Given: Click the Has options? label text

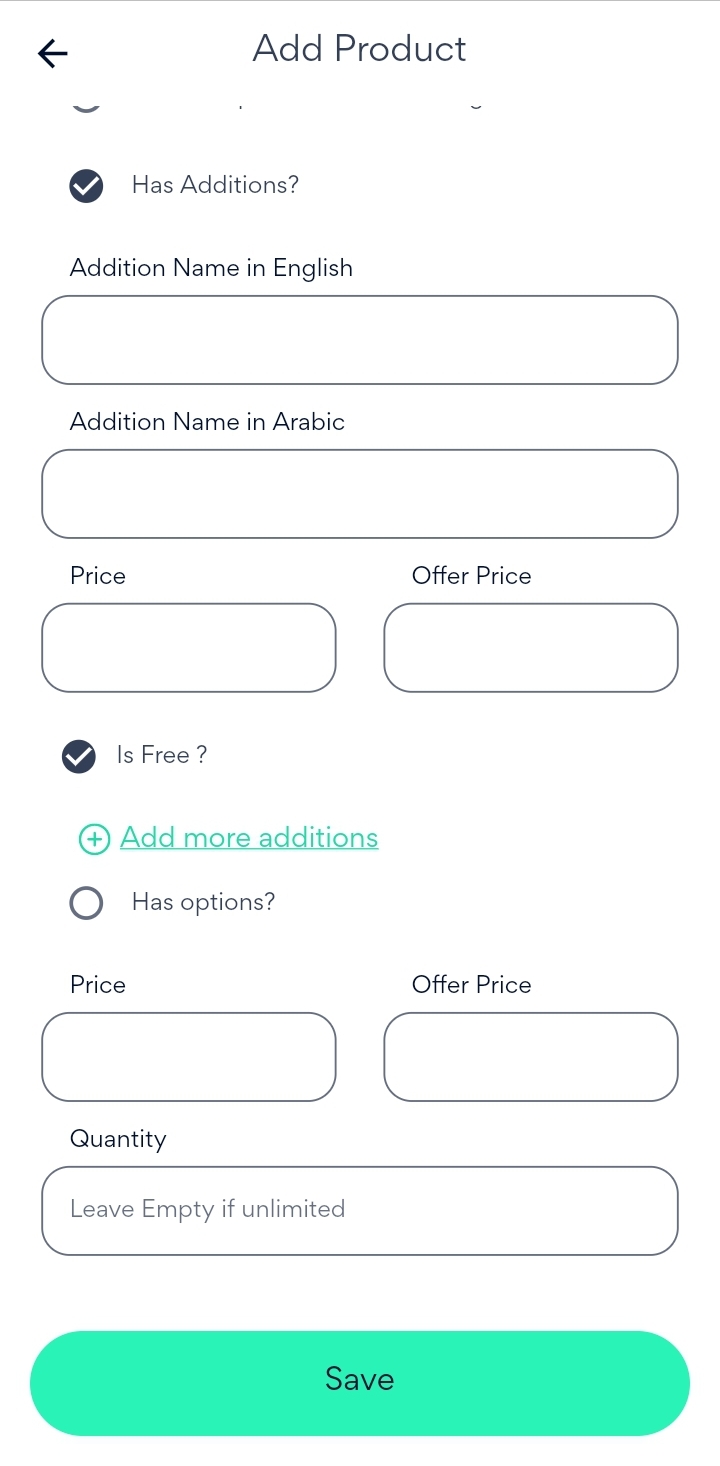Looking at the screenshot, I should pos(203,902).
